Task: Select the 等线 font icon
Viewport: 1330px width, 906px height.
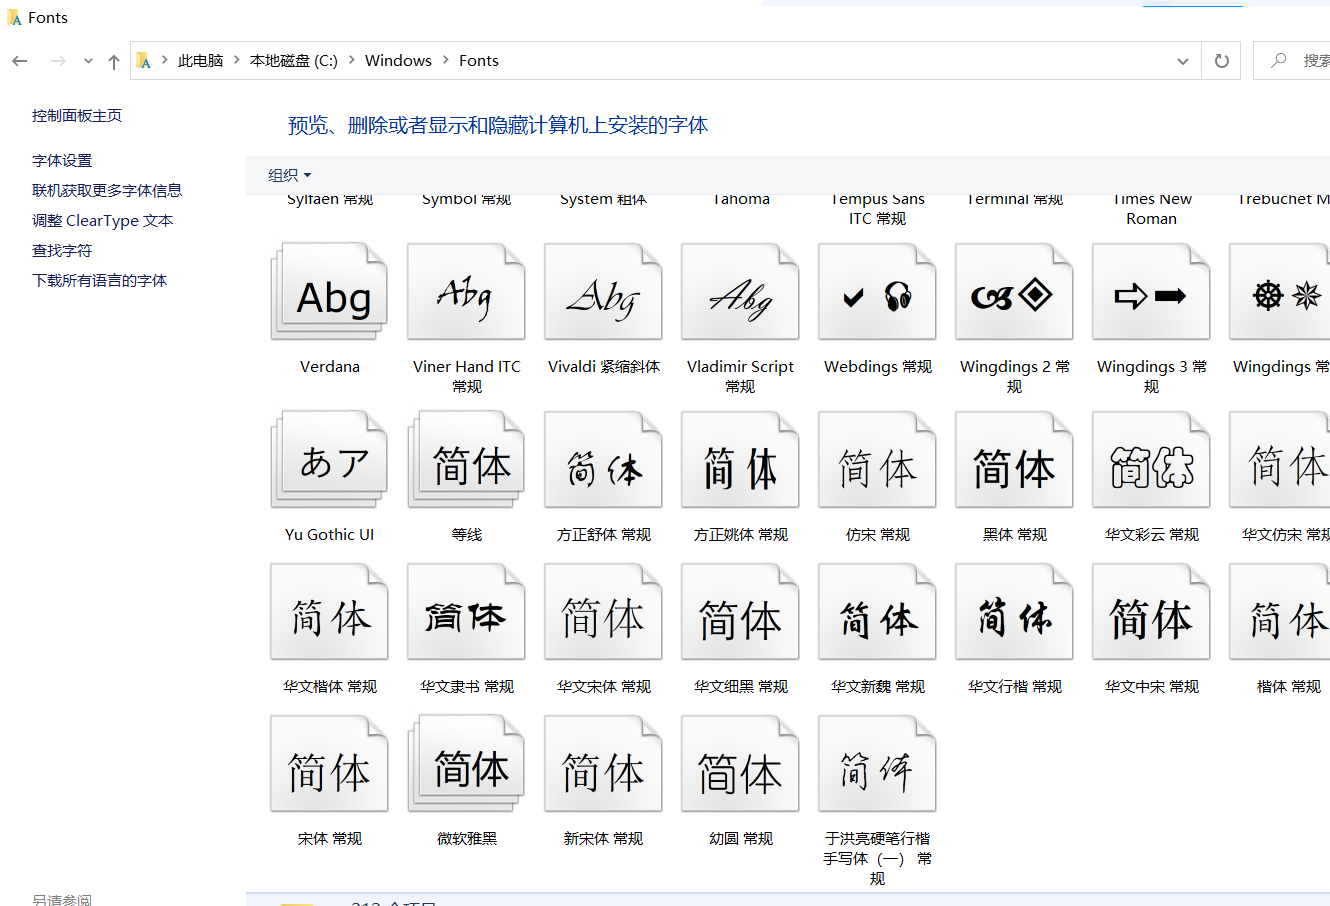Action: coord(466,459)
